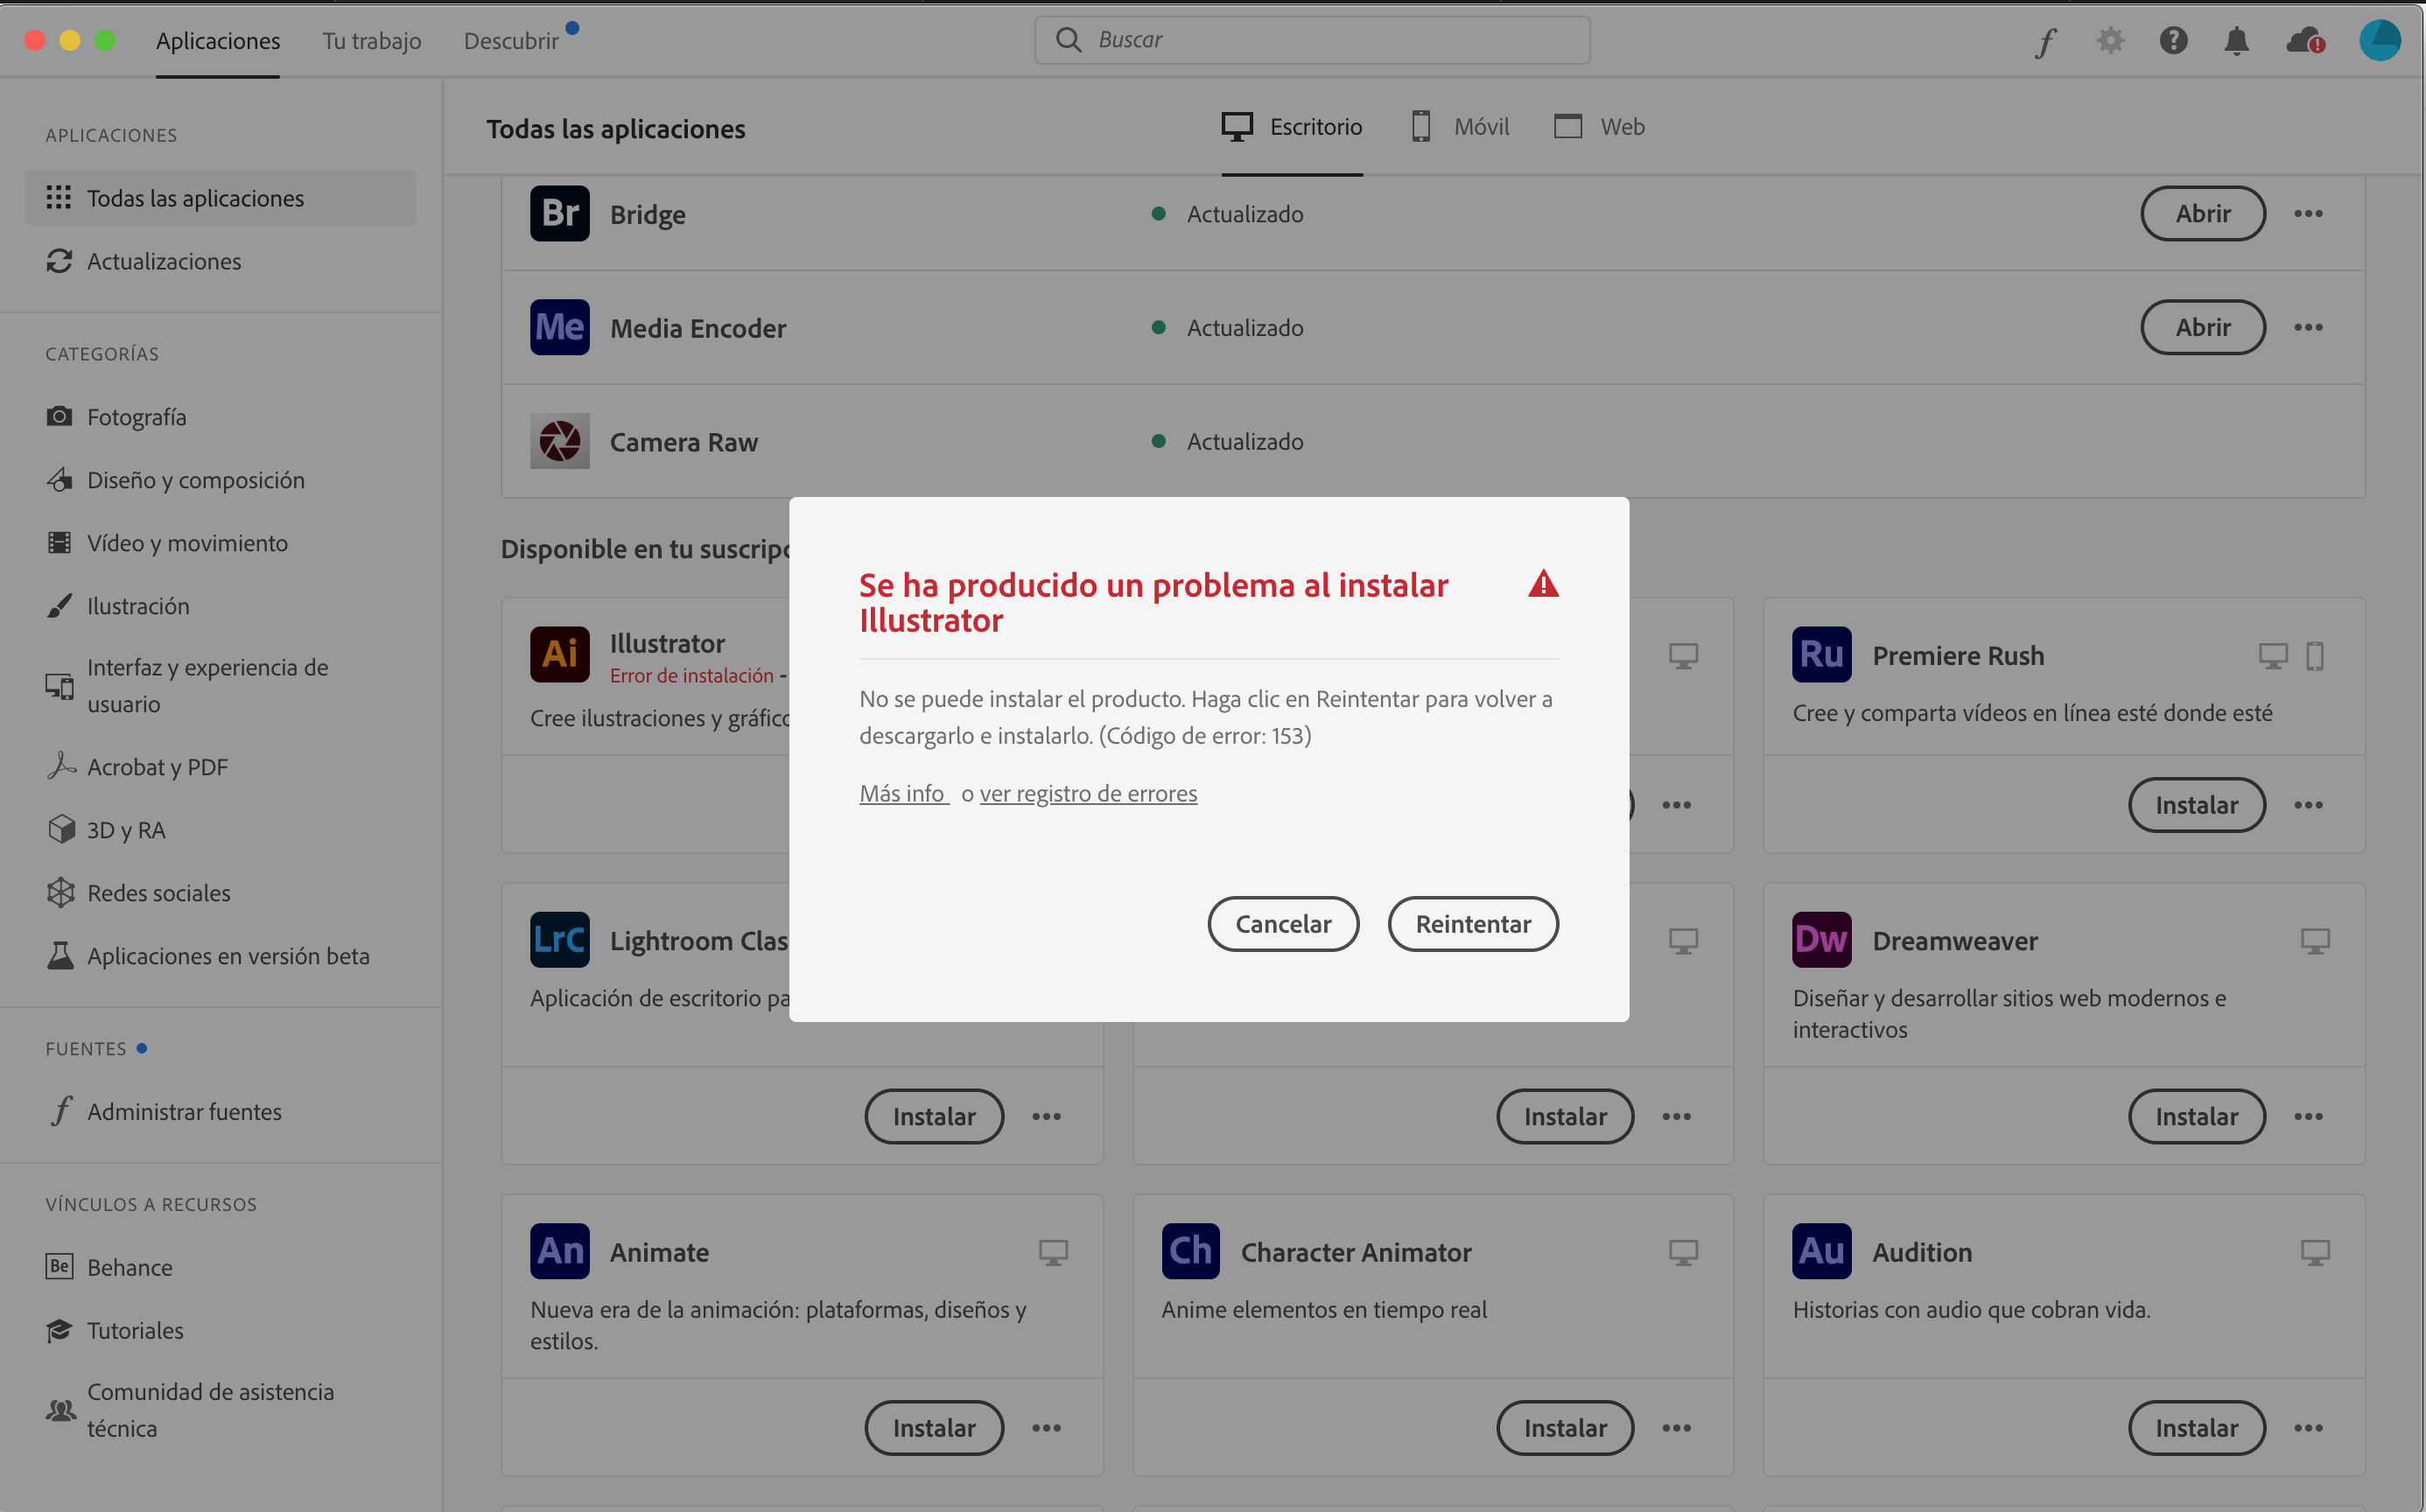This screenshot has height=1512, width=2426.
Task: Check the cloud sync status icon
Action: tap(2303, 40)
